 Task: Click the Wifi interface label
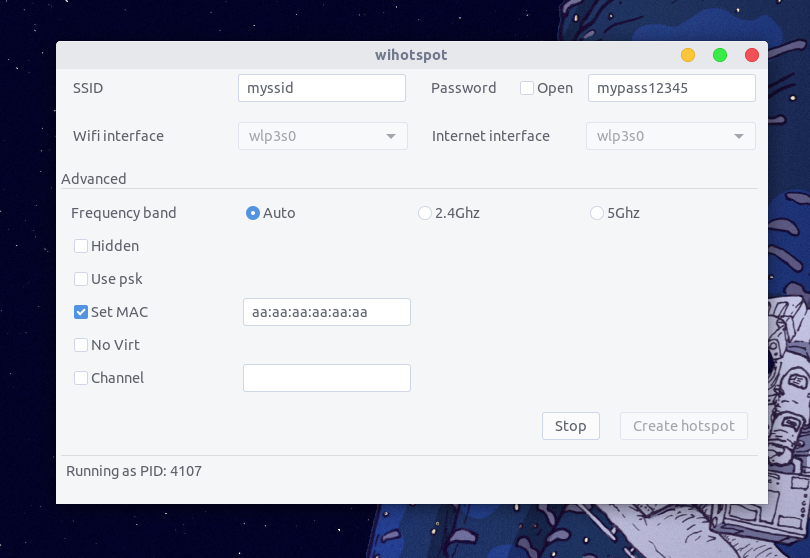[118, 136]
